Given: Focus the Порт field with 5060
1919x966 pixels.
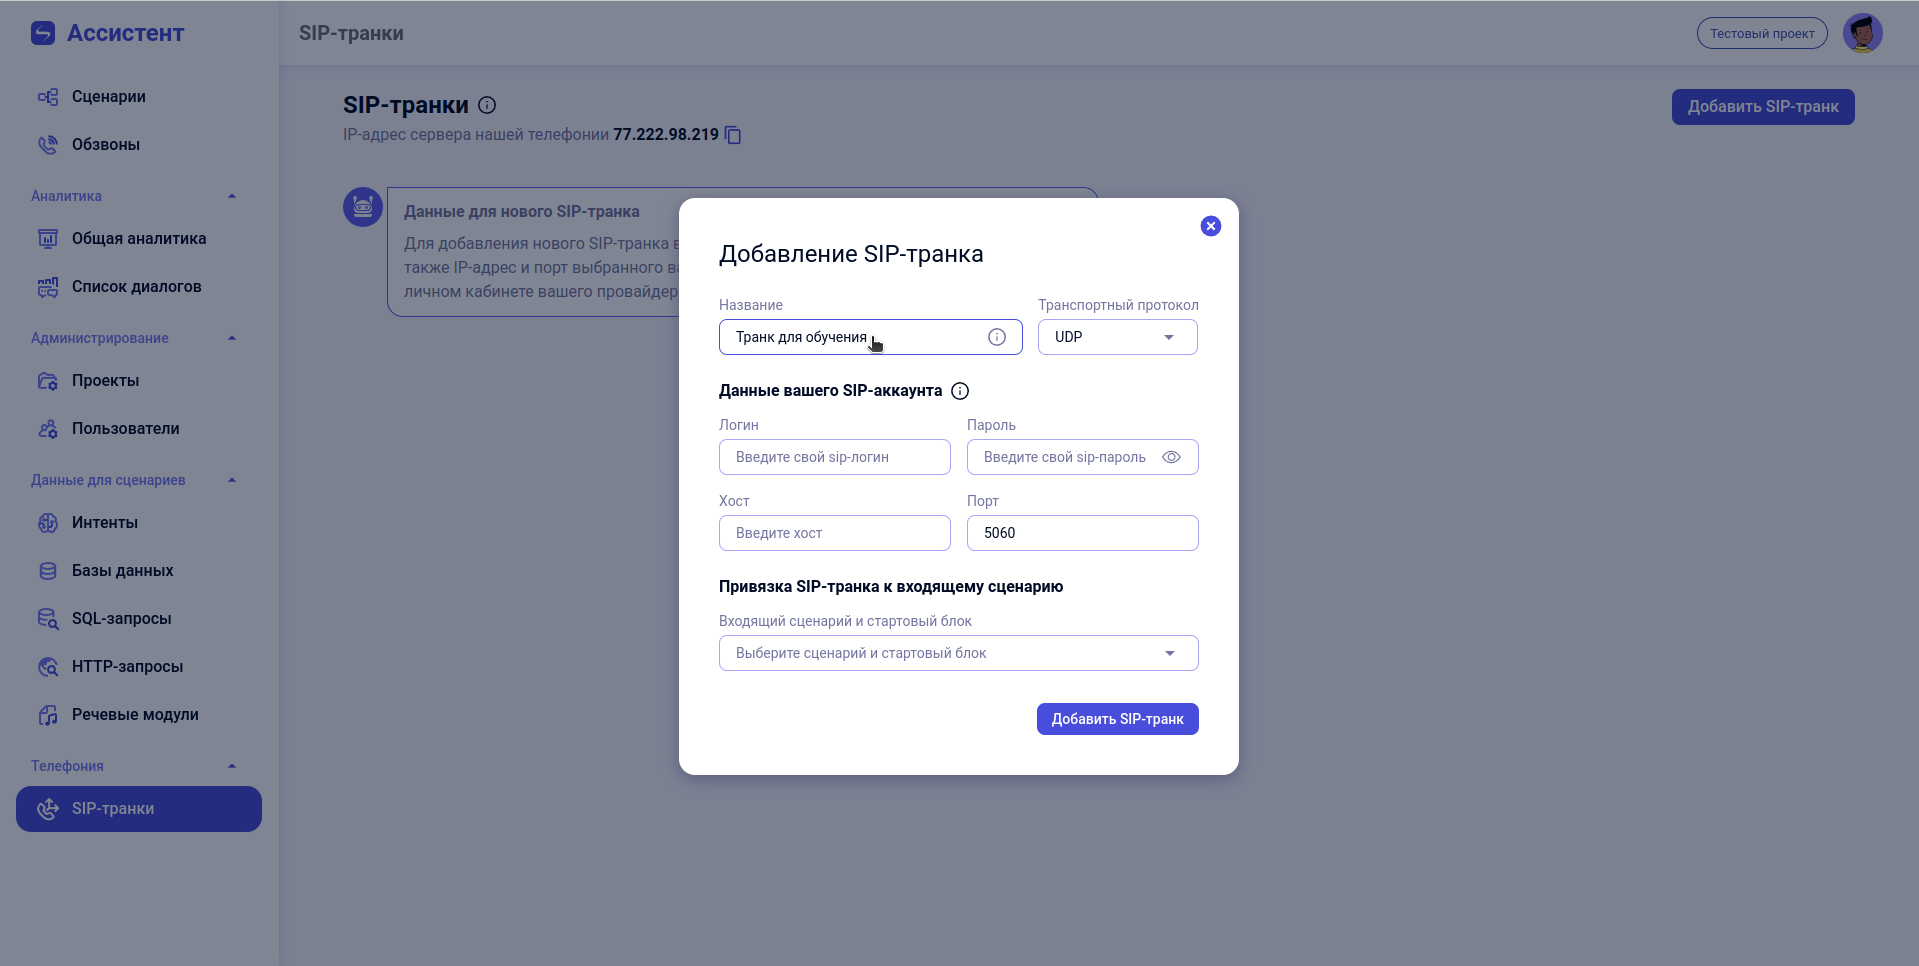Looking at the screenshot, I should click(1082, 533).
